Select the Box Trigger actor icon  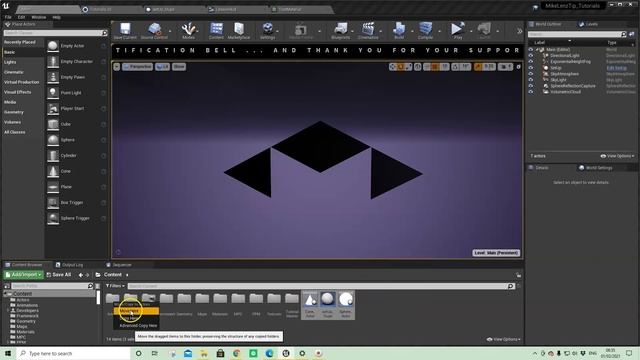pyautogui.click(x=53, y=202)
